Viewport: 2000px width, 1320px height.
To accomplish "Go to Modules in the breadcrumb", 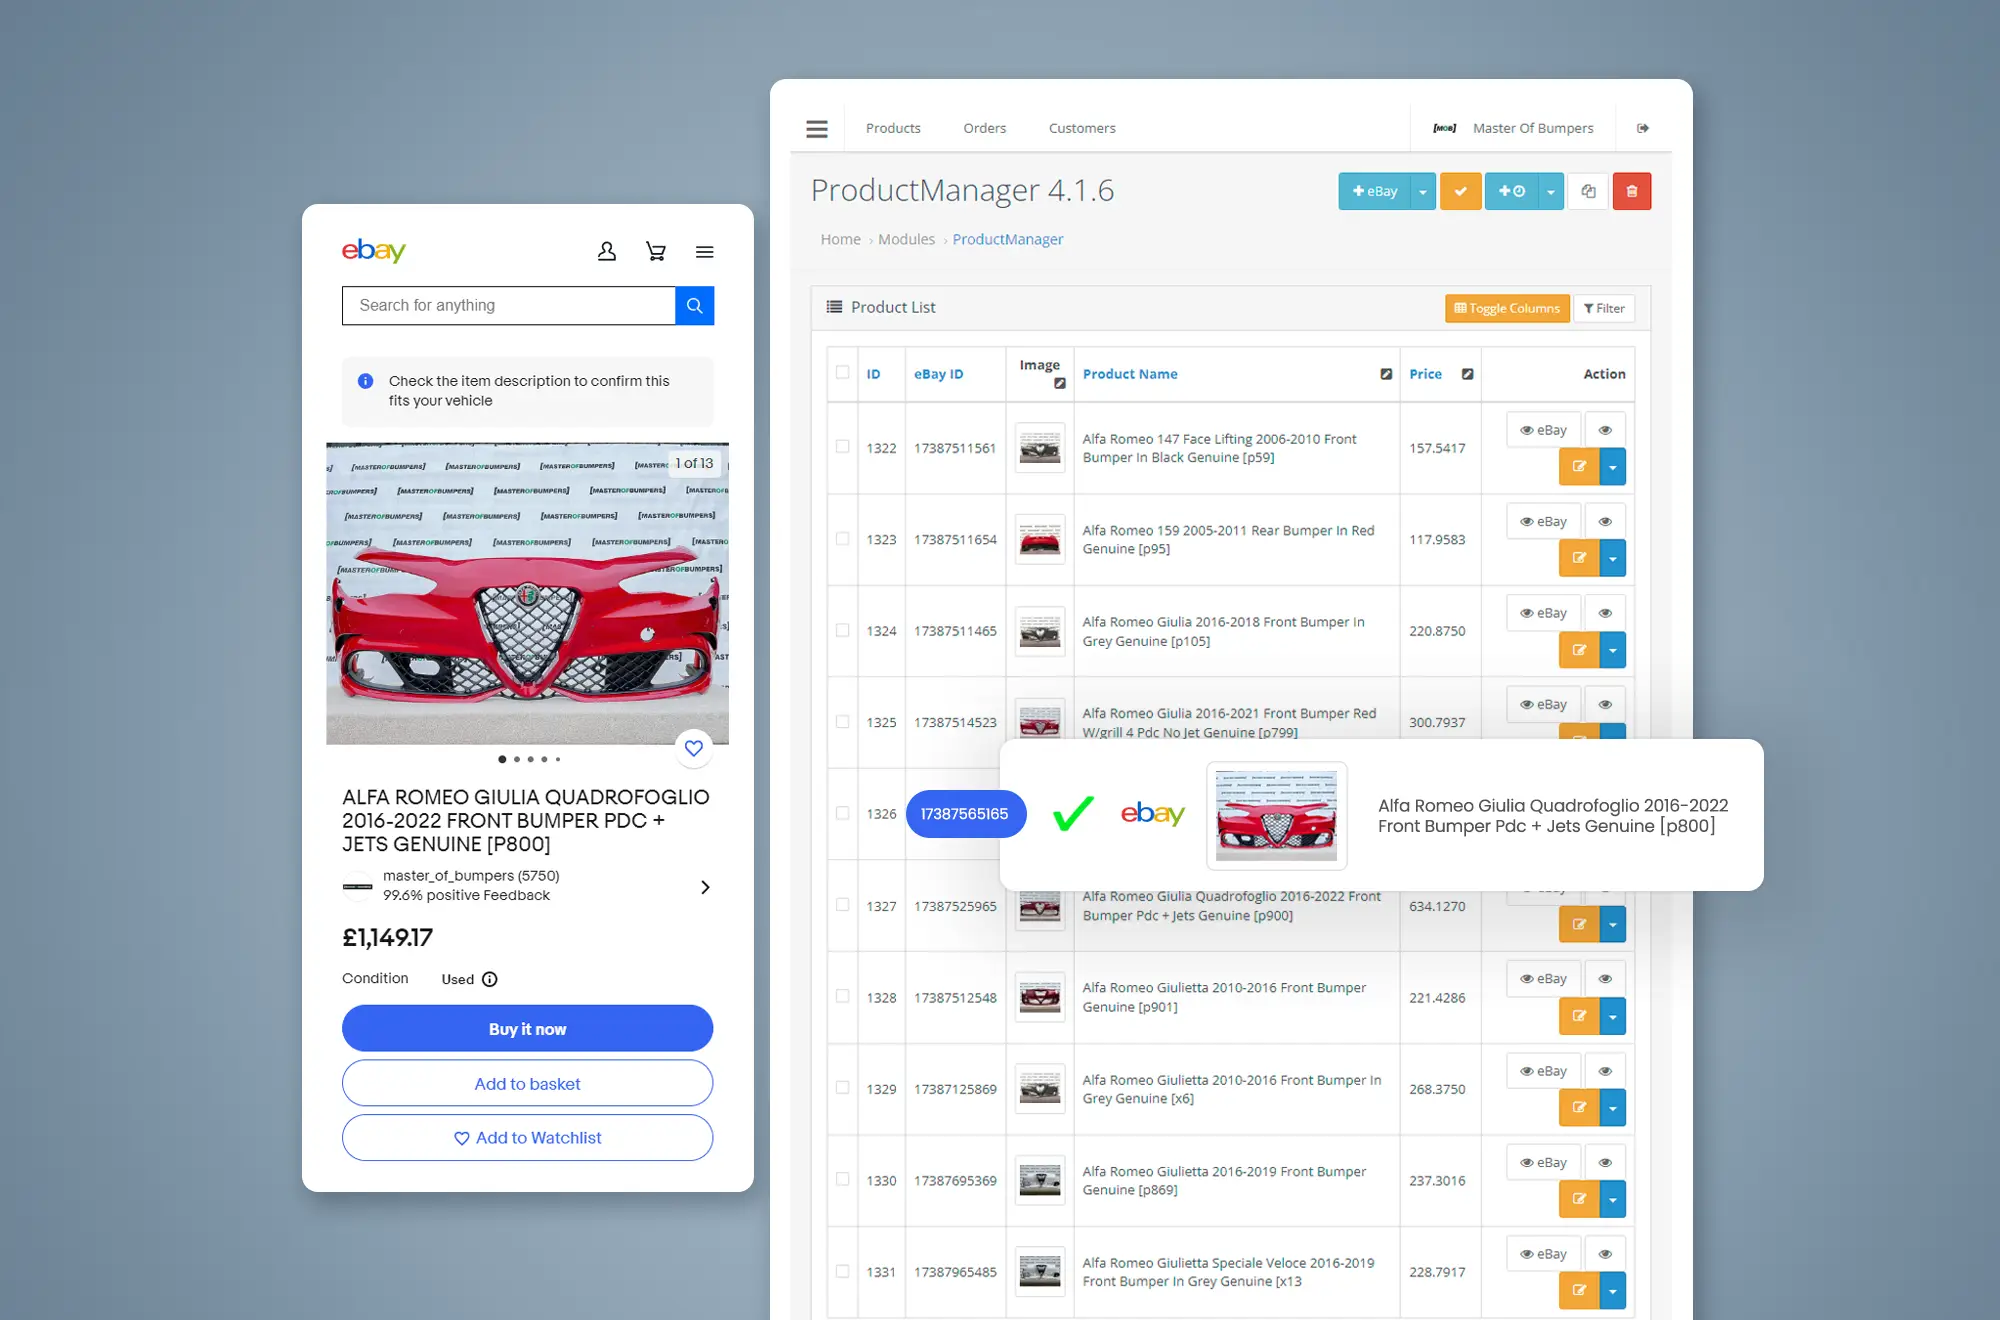I will point(907,239).
